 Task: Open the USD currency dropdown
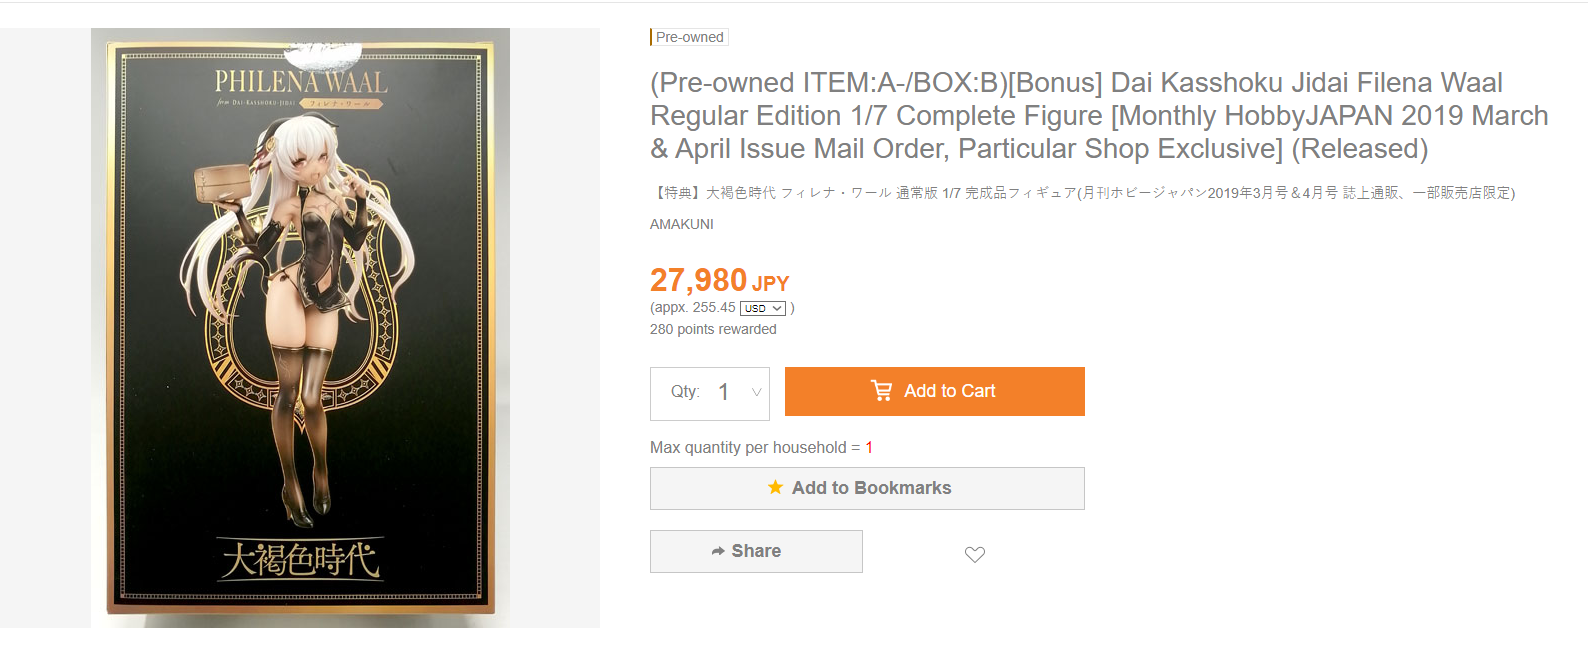pyautogui.click(x=763, y=308)
